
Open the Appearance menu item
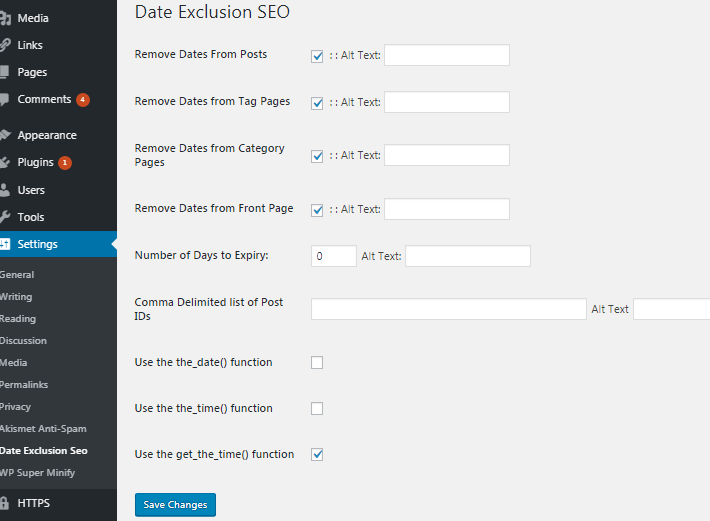pyautogui.click(x=47, y=135)
